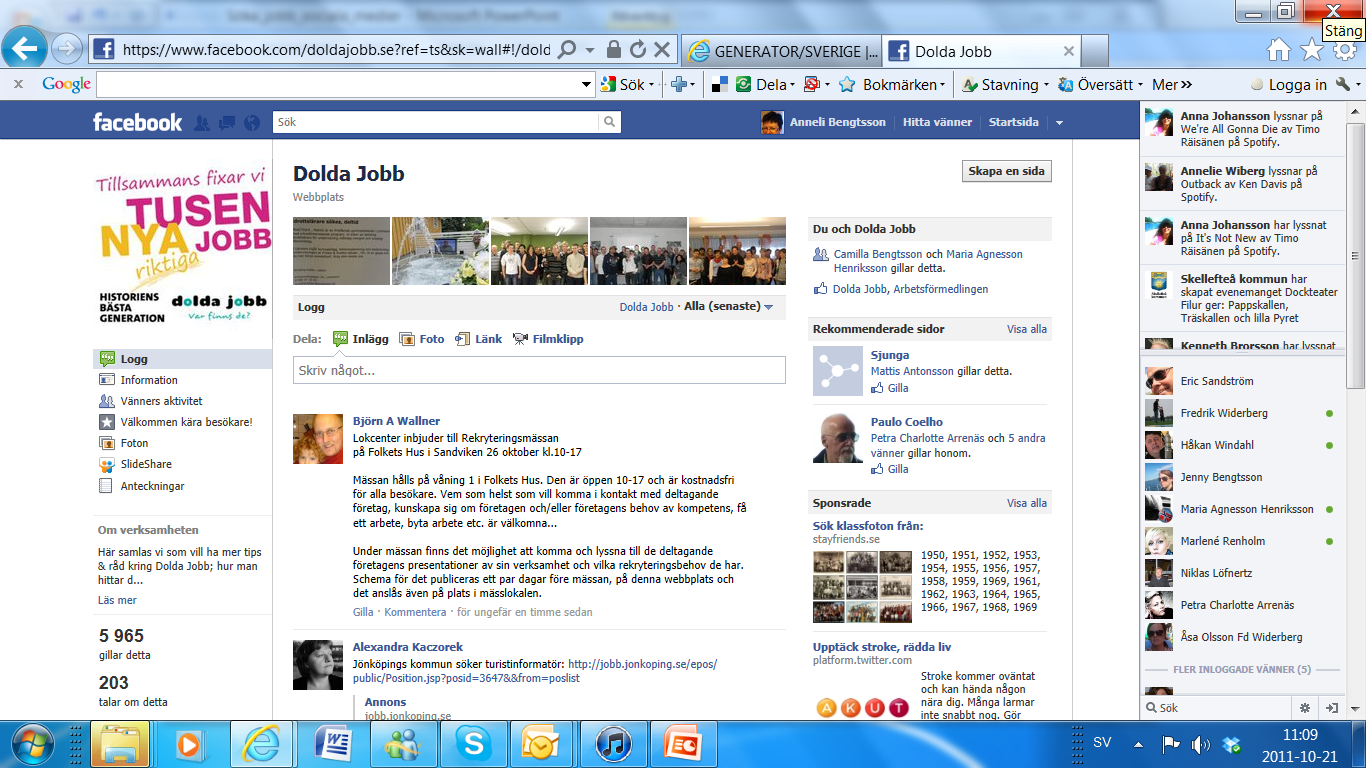1366x768 pixels.
Task: Open Logg in left sidebar
Action: pyautogui.click(x=182, y=359)
